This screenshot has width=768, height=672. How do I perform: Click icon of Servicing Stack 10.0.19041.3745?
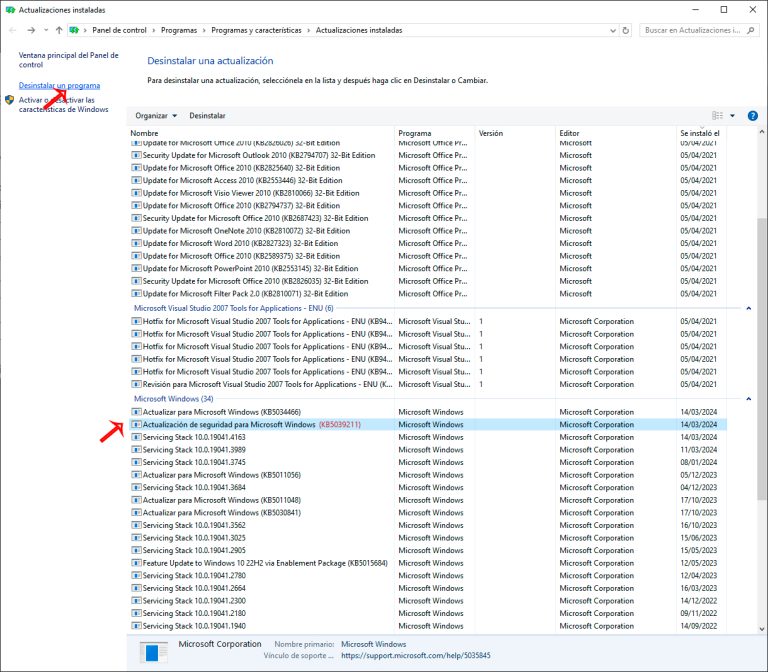(x=136, y=462)
